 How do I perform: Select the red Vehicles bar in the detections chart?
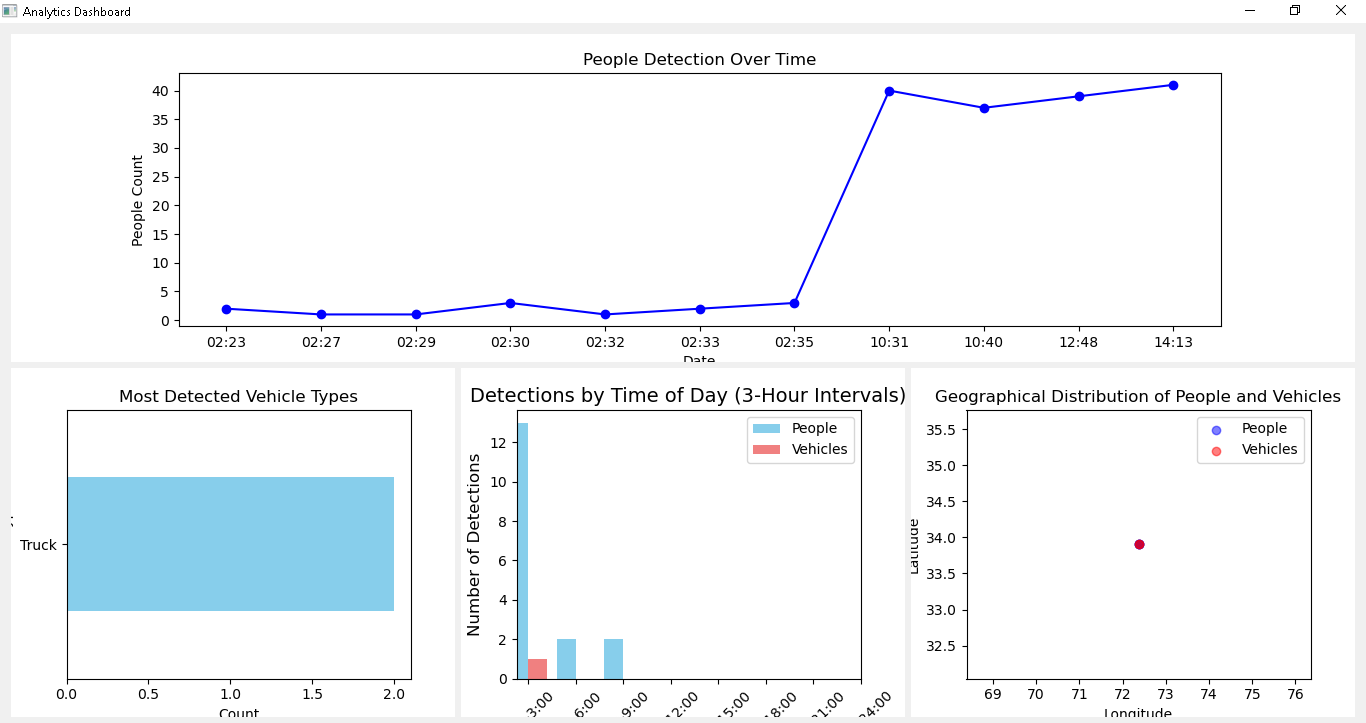tap(537, 668)
